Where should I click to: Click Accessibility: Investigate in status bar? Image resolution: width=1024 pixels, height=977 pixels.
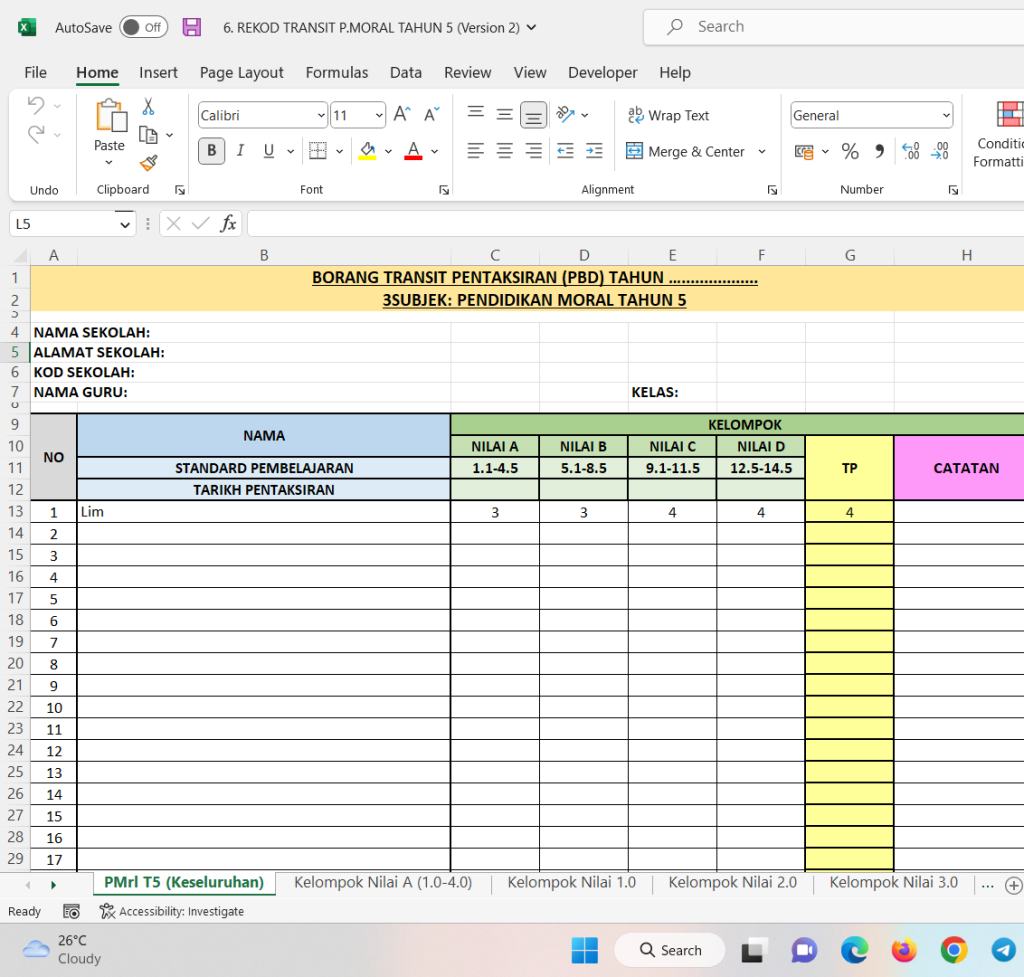[x=171, y=911]
